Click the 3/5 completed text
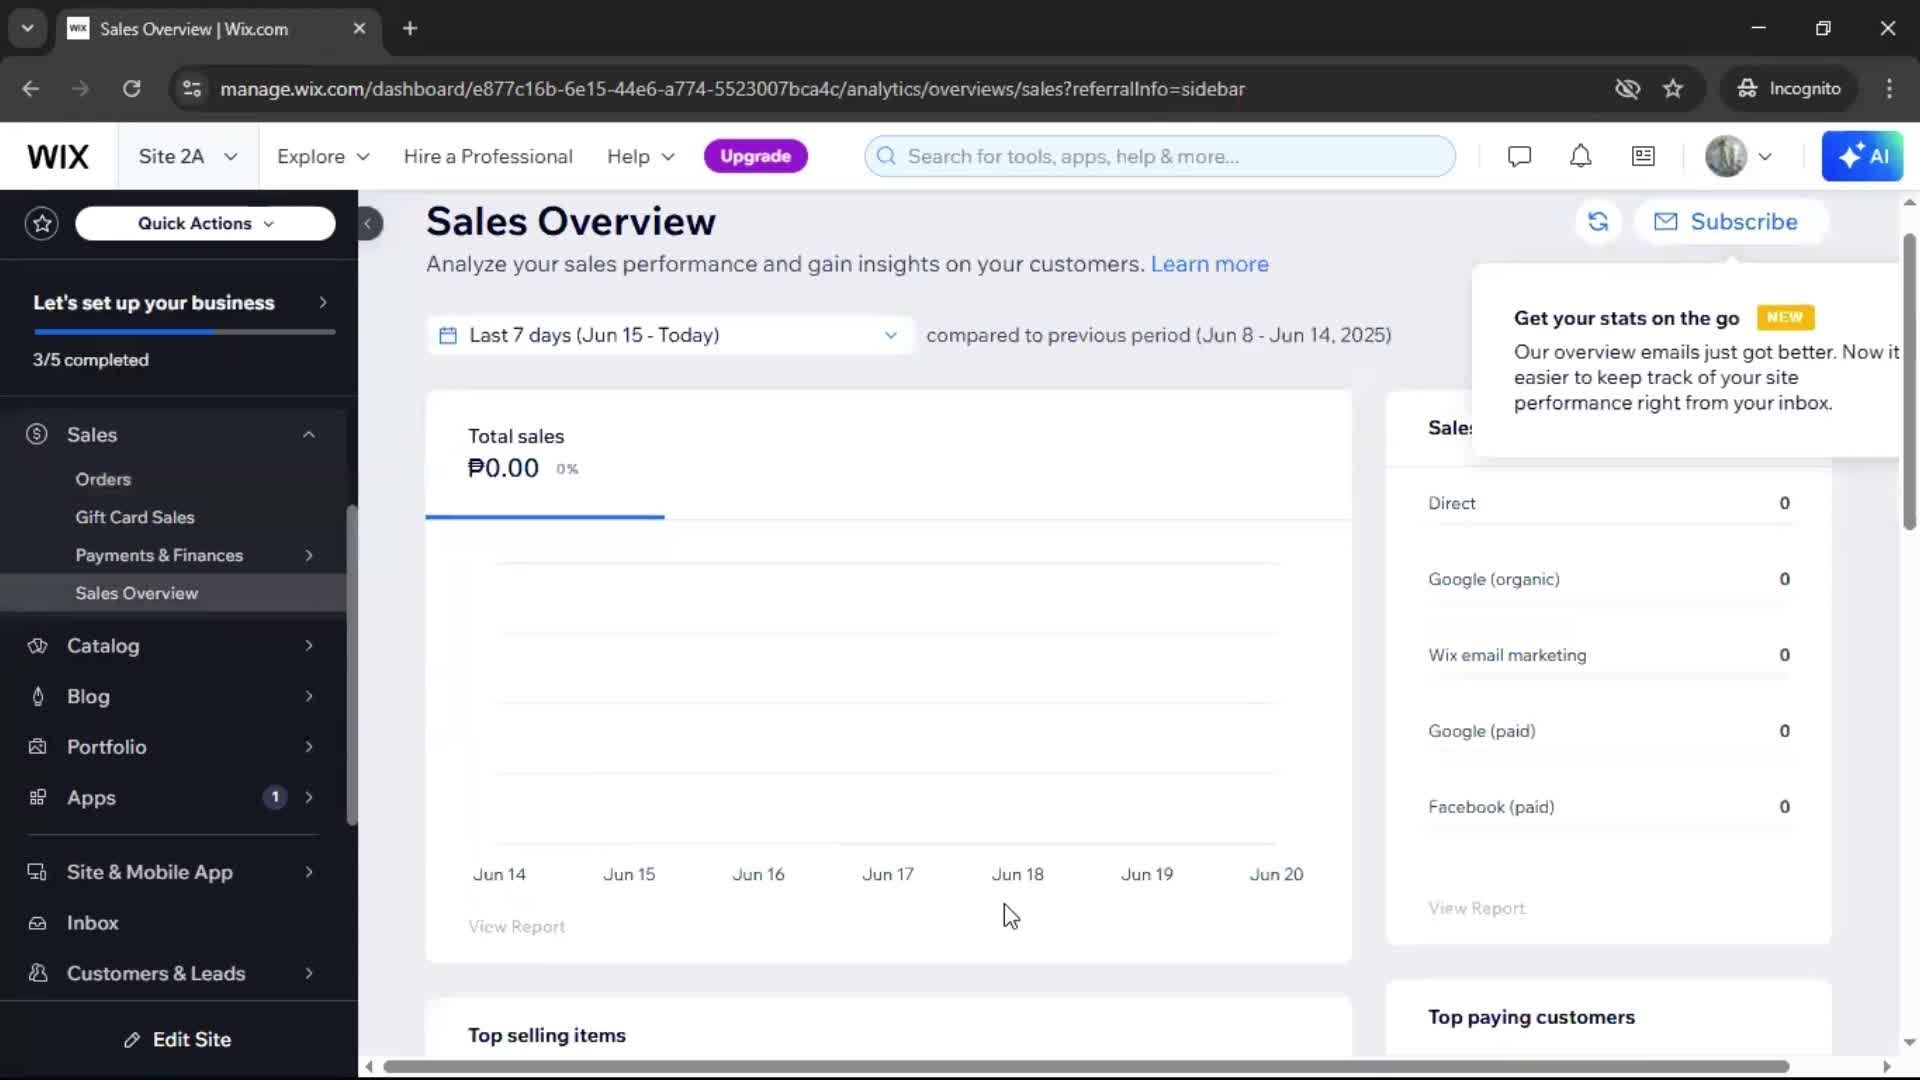 point(91,360)
